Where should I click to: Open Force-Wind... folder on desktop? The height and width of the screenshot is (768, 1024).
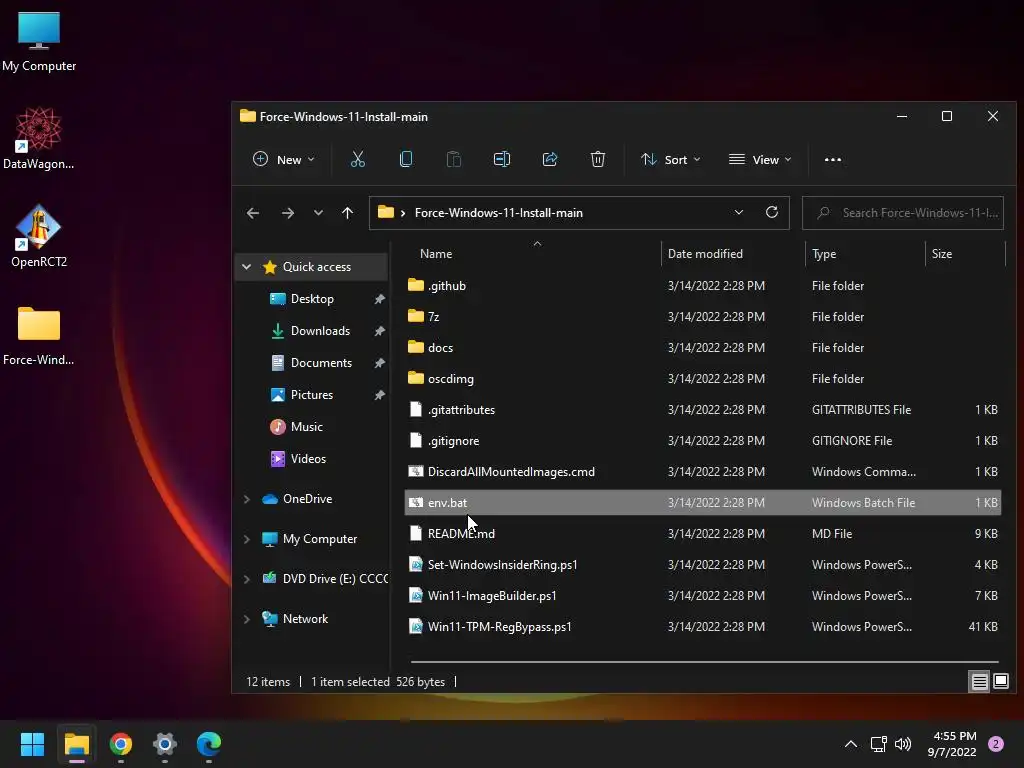(39, 335)
